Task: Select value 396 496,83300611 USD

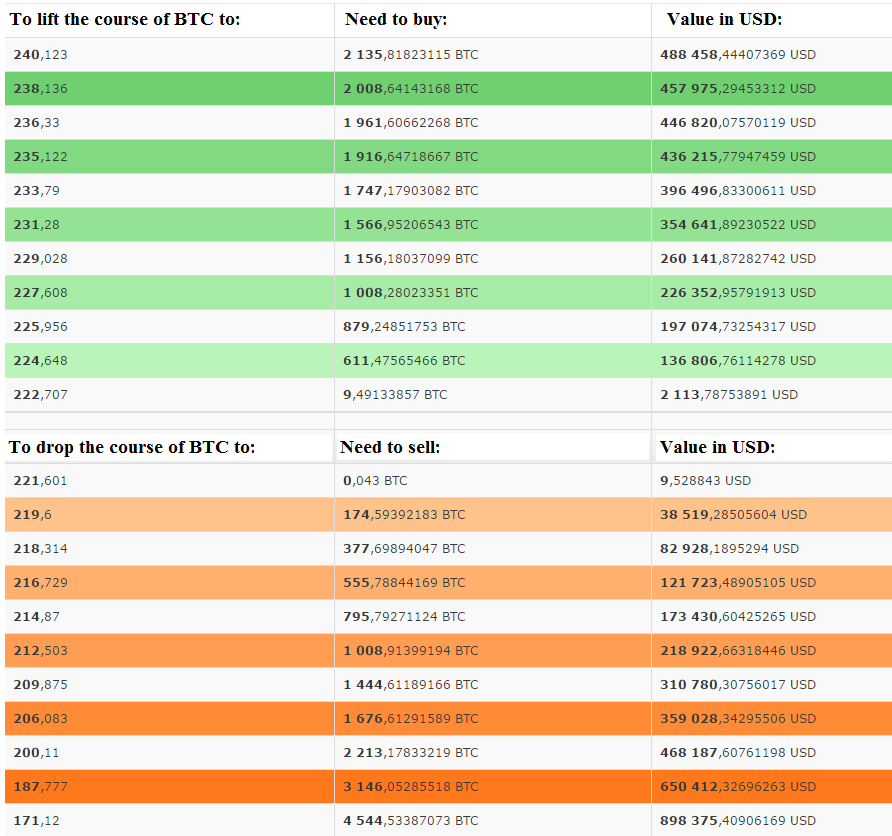Action: tap(738, 191)
